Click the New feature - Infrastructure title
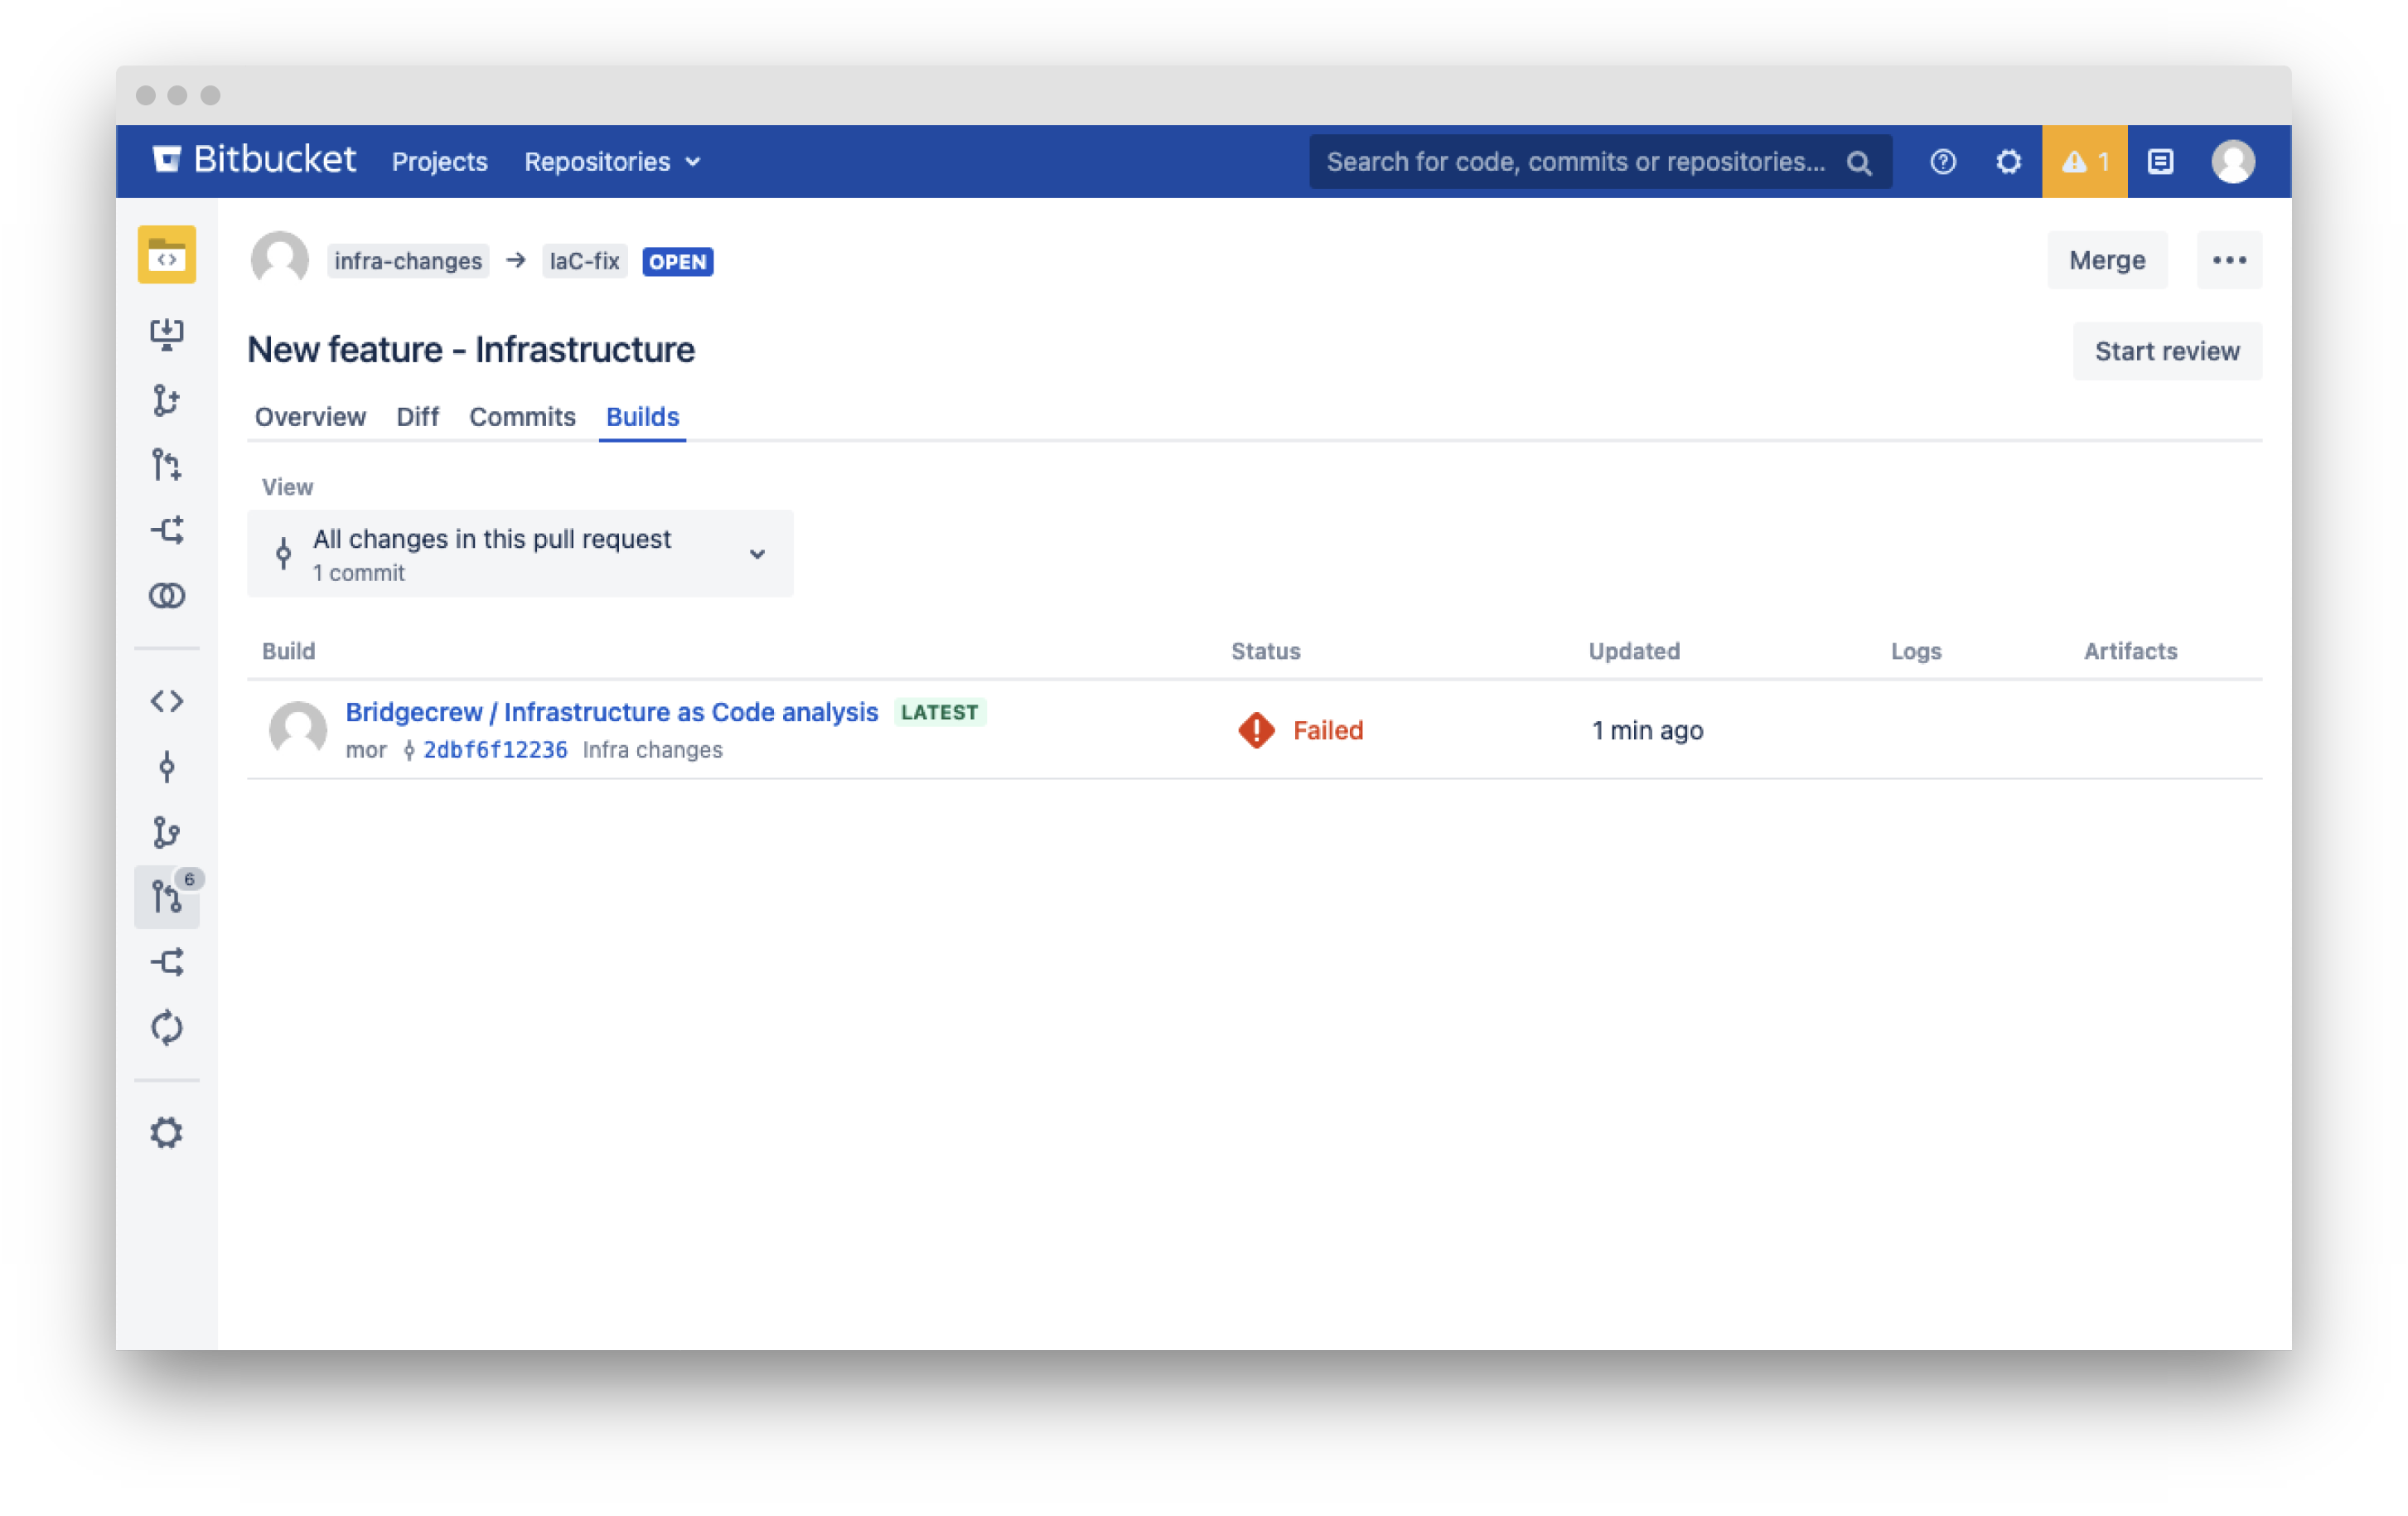Viewport: 2408px width, 1516px height. point(471,350)
